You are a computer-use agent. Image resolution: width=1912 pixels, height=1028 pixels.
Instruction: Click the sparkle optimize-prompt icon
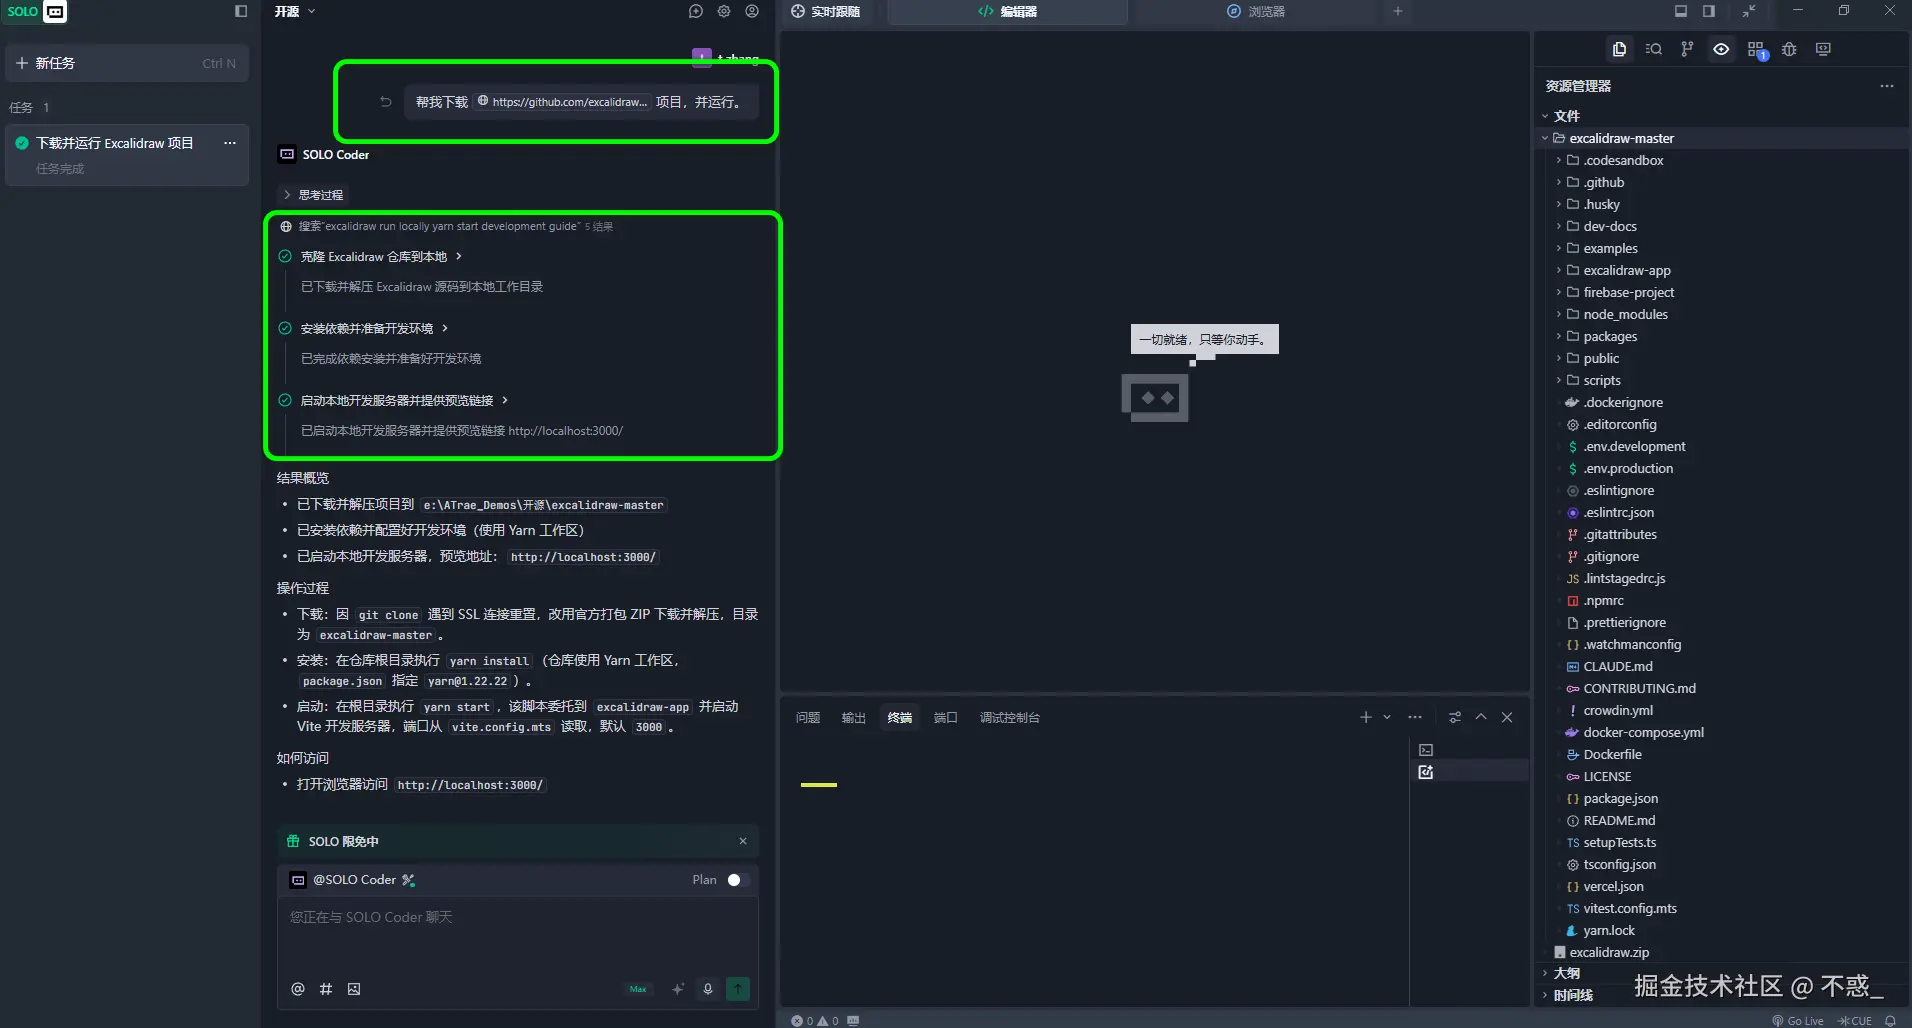point(678,989)
